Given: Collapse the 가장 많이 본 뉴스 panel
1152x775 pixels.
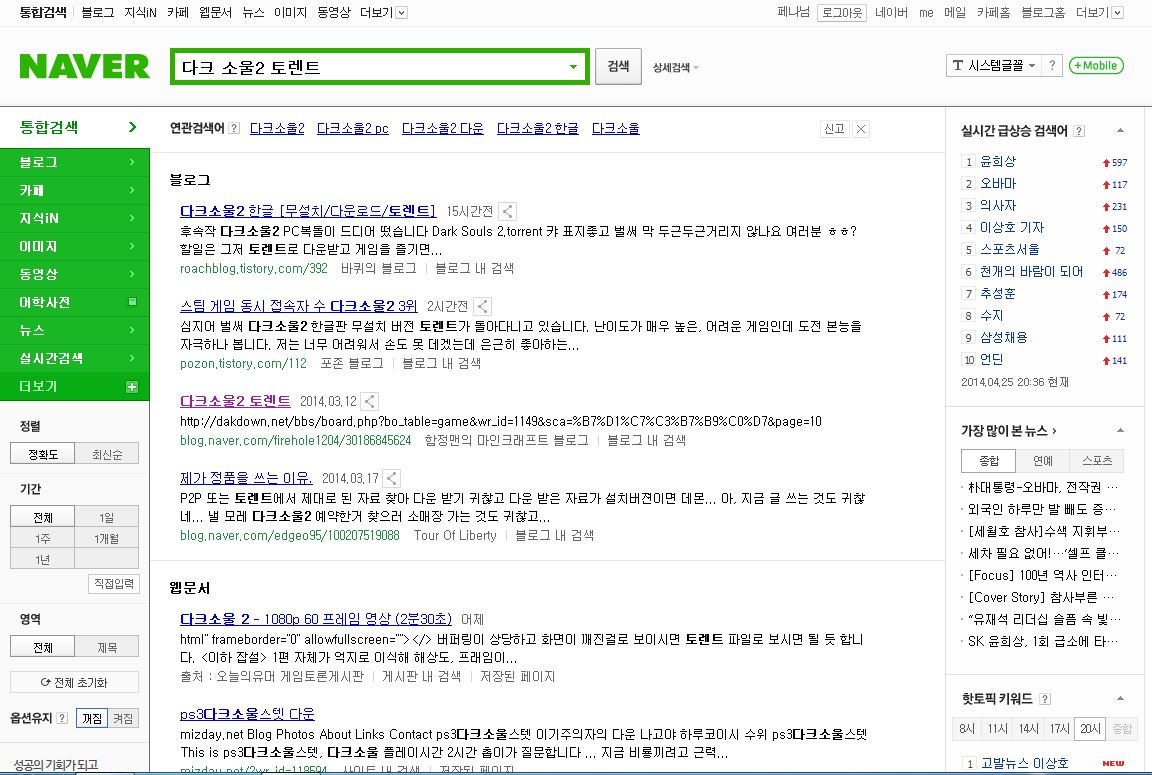Looking at the screenshot, I should tap(1120, 430).
